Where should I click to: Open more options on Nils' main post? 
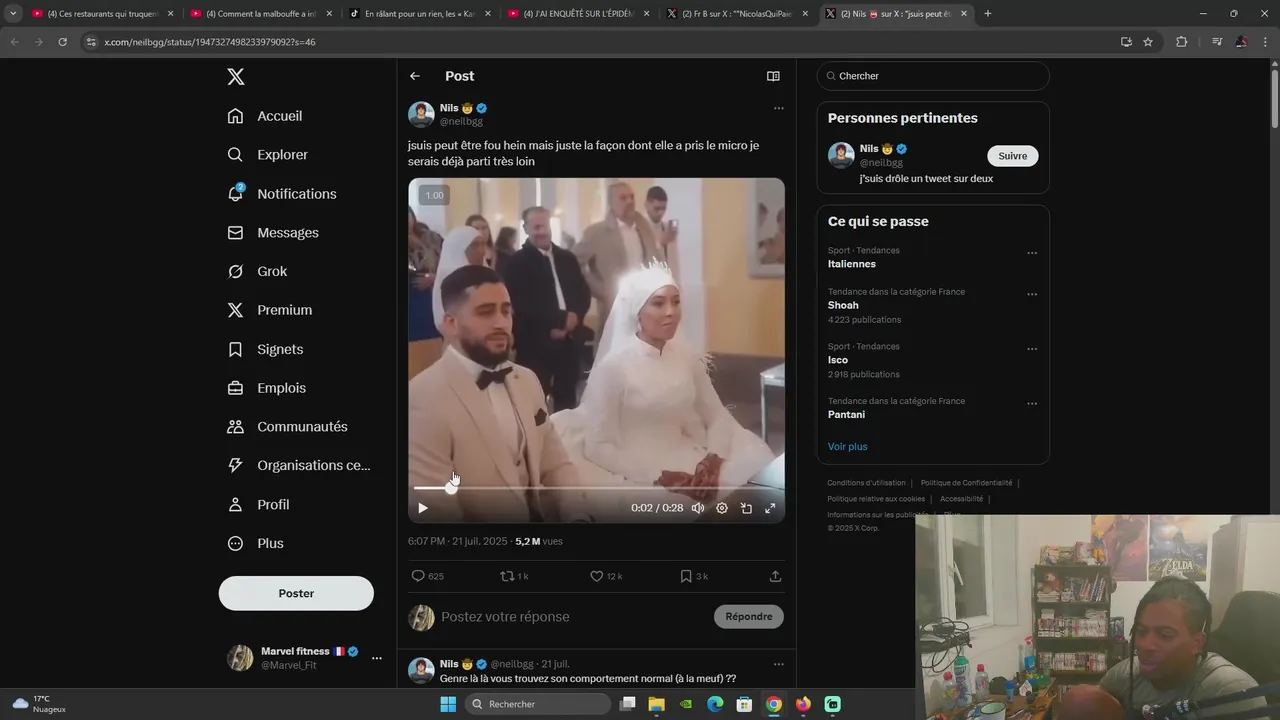[x=778, y=108]
